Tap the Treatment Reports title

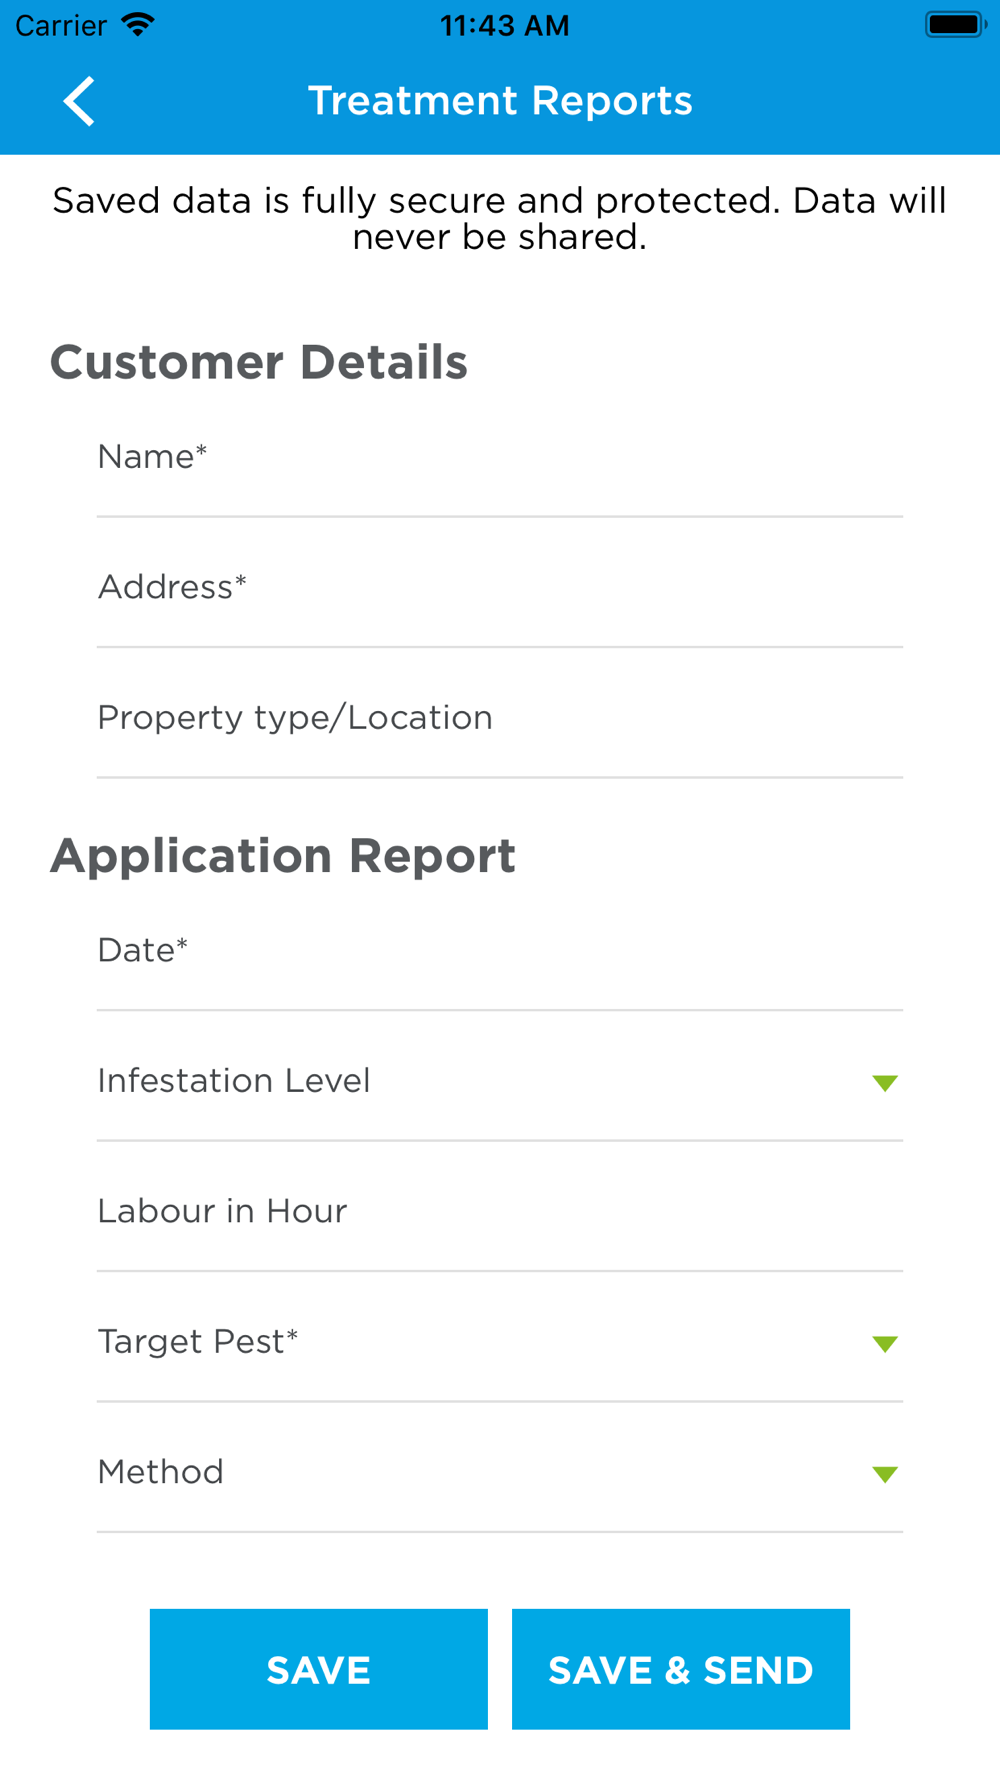[x=500, y=101]
